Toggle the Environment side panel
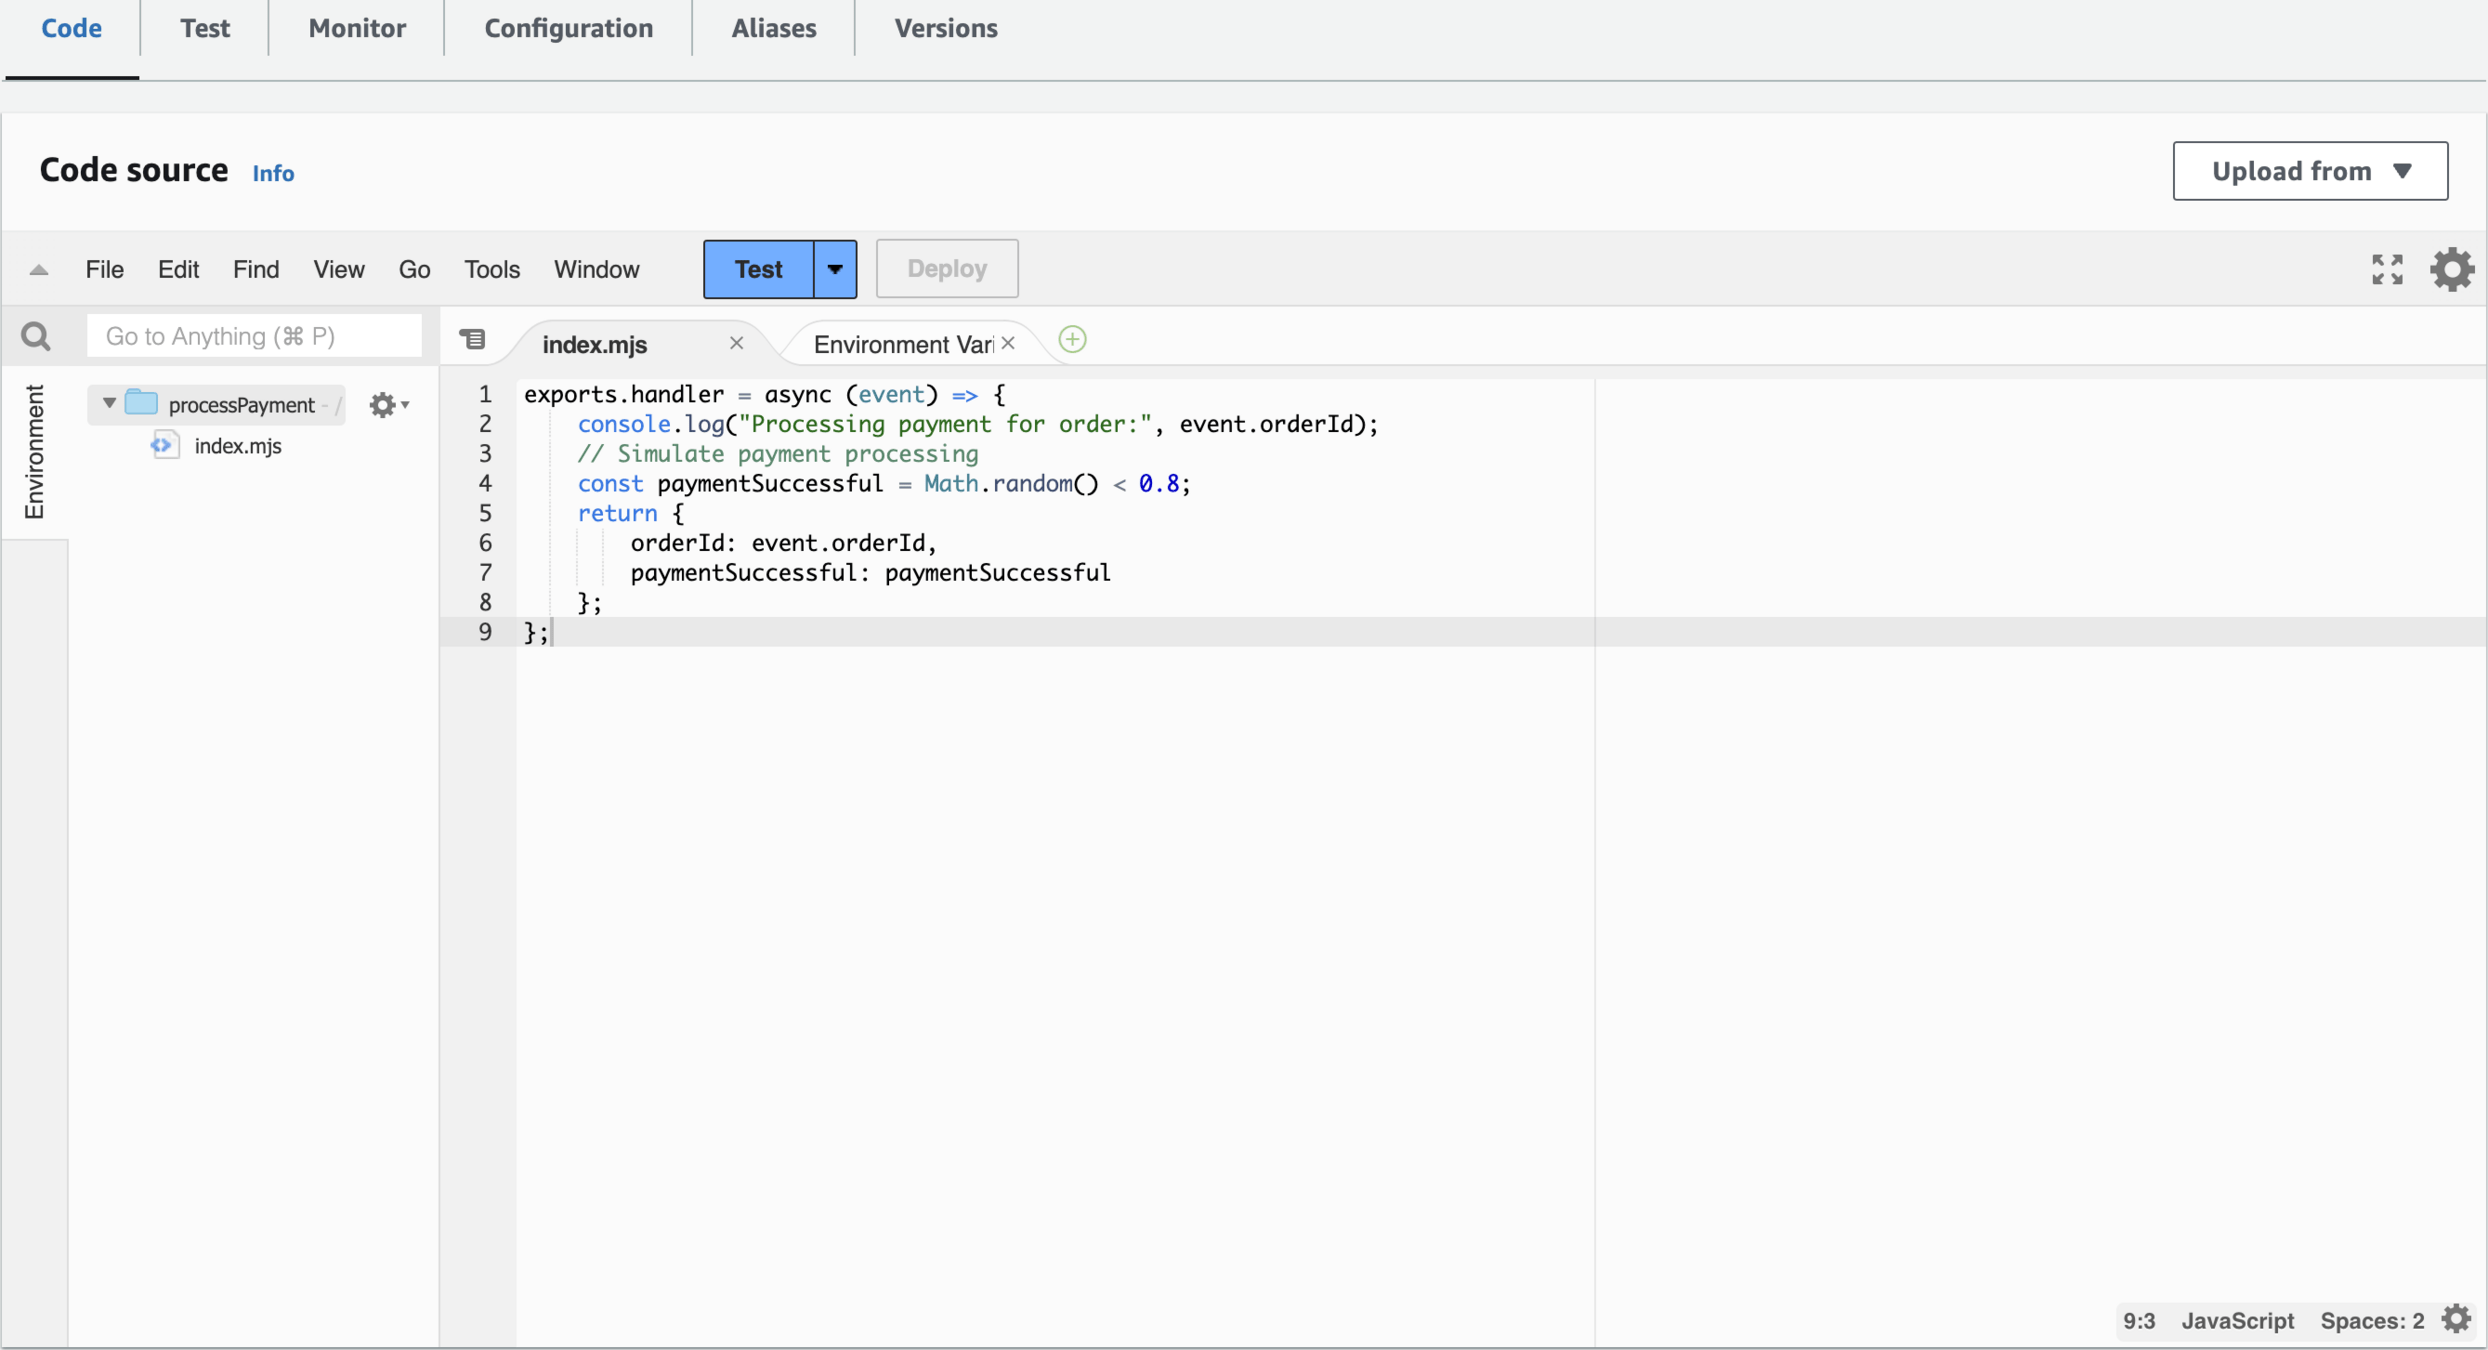 (x=34, y=452)
